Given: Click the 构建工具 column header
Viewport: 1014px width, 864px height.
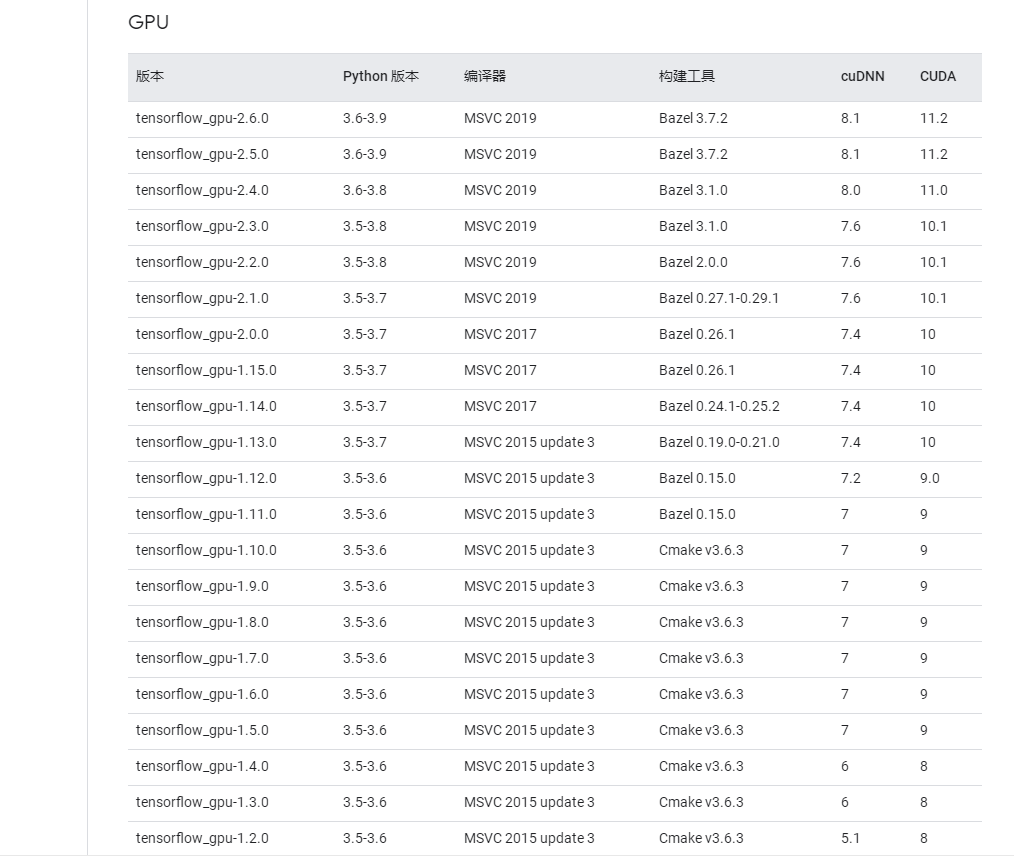Looking at the screenshot, I should 687,76.
